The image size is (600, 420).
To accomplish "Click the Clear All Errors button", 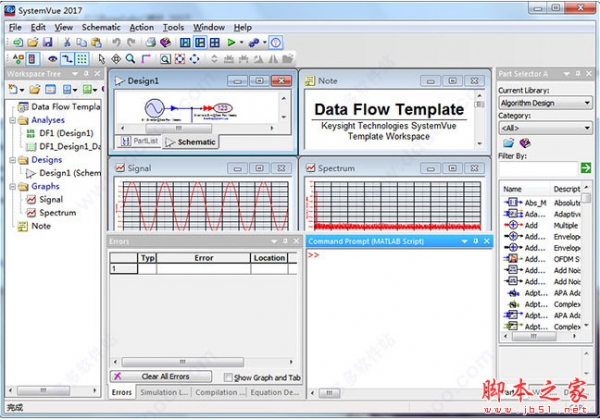I will (161, 376).
